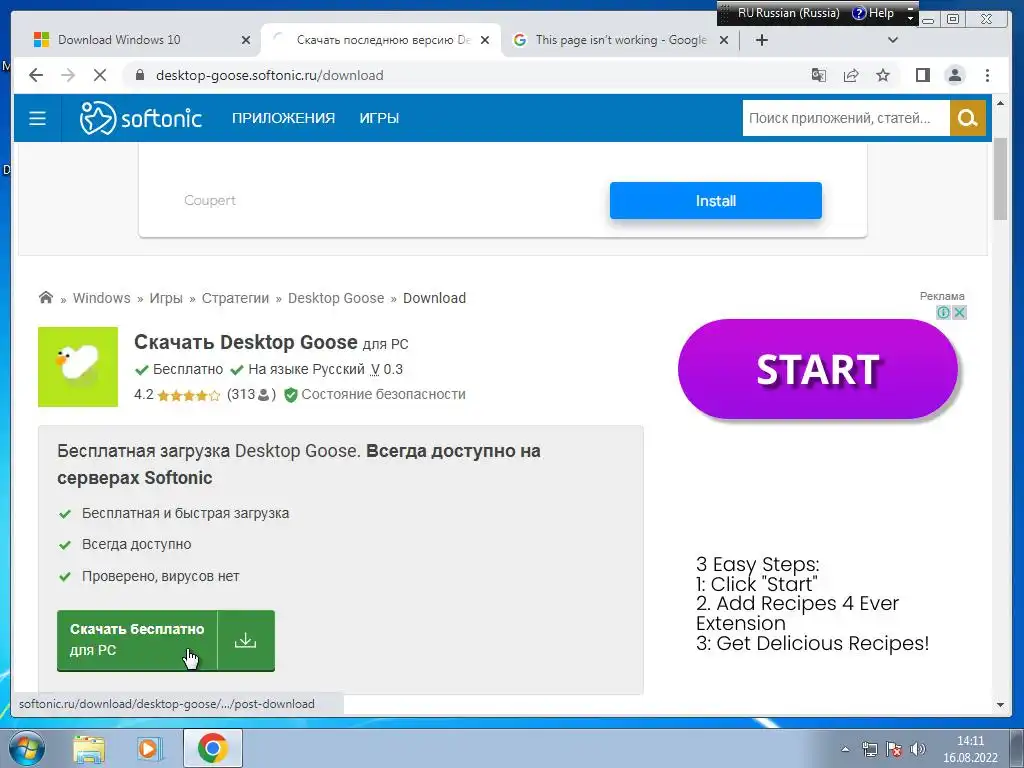This screenshot has height=768, width=1024.
Task: Open the media player taskbar icon
Action: pos(150,748)
